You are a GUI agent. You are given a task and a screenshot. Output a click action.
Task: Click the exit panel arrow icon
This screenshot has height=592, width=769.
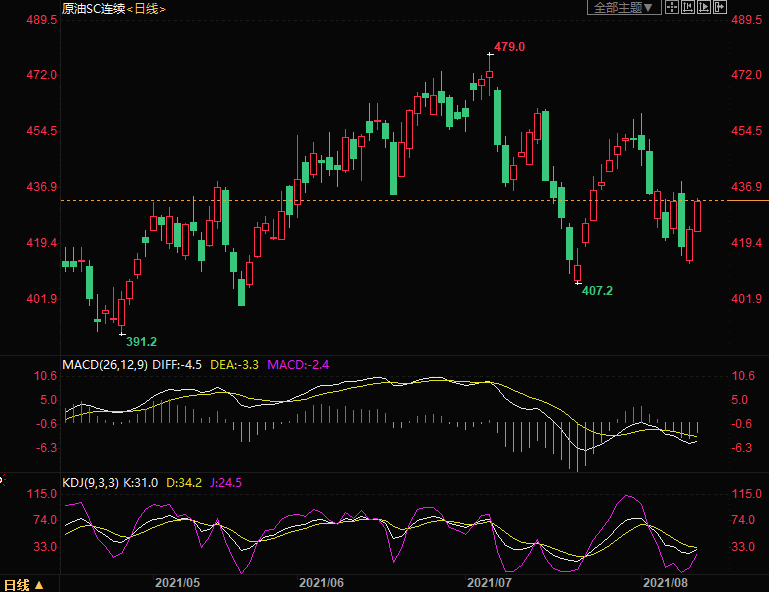click(x=720, y=7)
